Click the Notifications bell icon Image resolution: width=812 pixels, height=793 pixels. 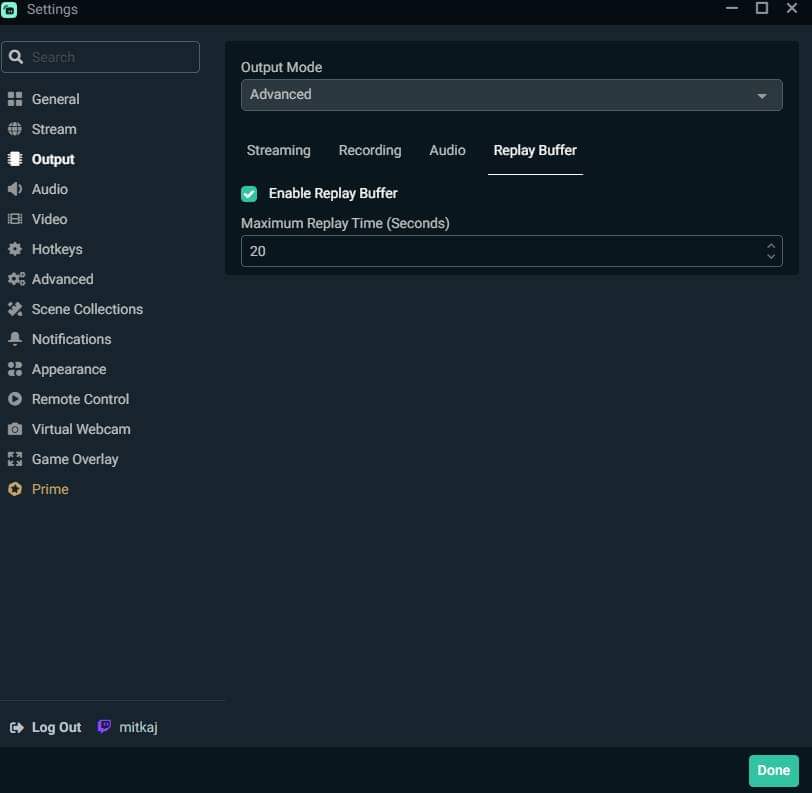(x=15, y=339)
